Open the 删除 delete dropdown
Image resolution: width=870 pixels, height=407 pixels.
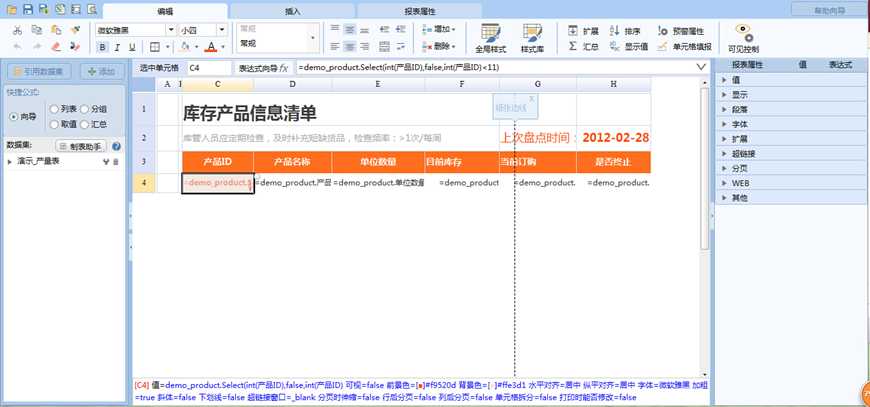click(438, 47)
